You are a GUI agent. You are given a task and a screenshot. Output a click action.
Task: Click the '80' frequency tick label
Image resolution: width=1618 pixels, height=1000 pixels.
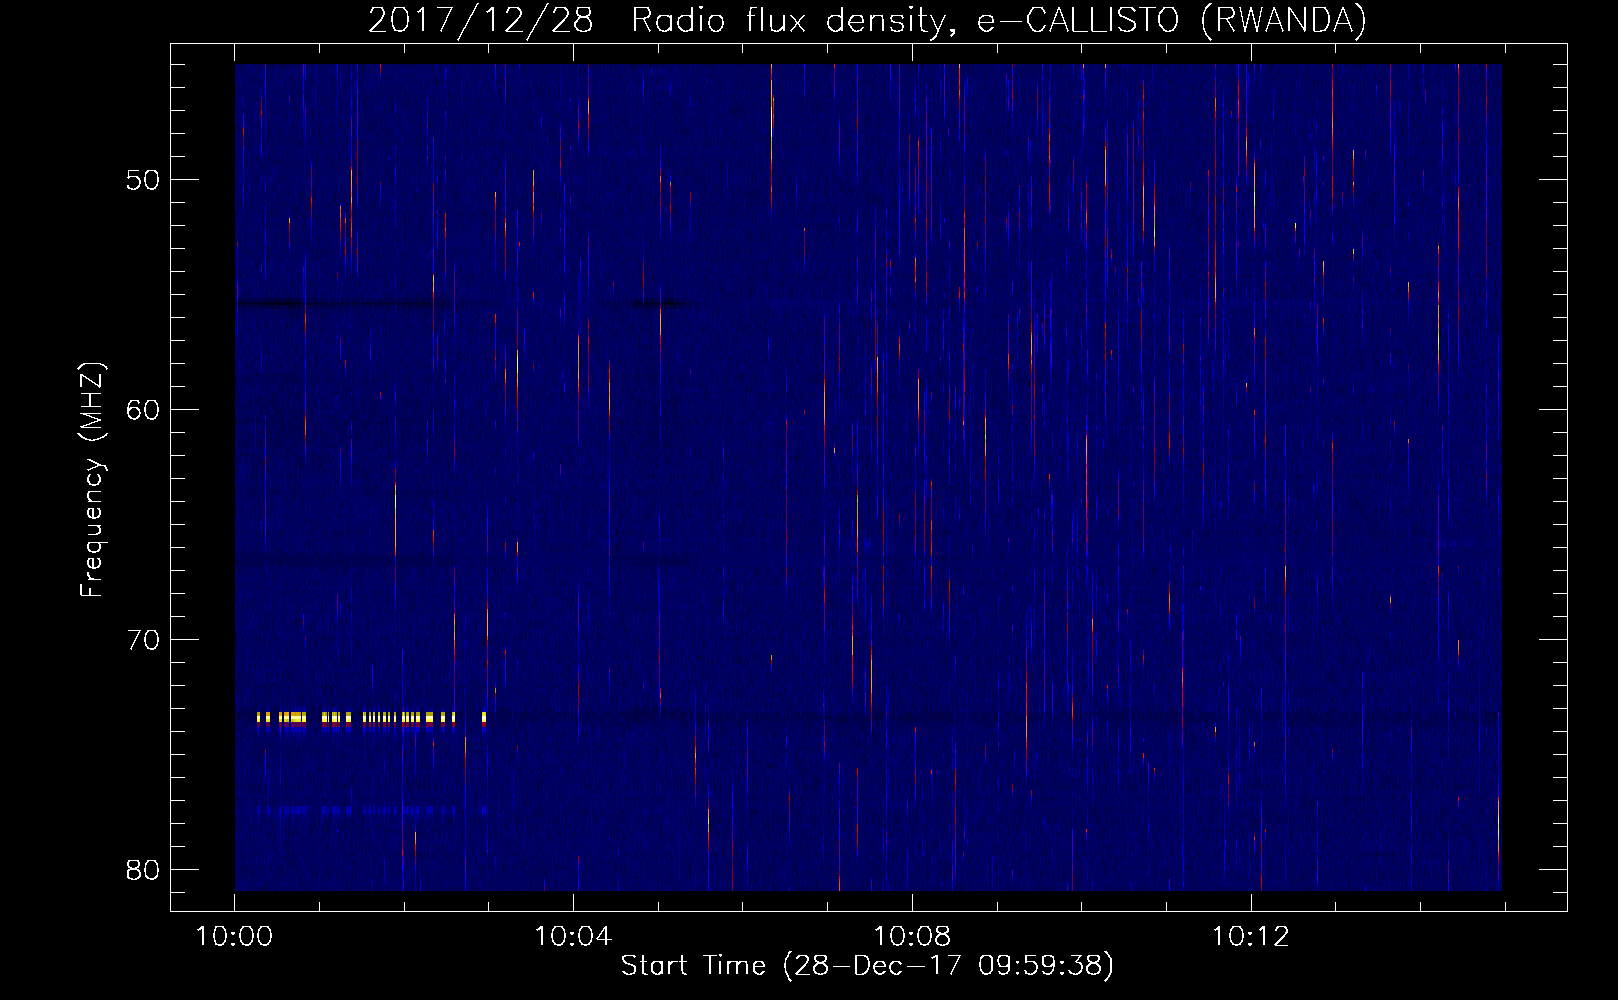(x=144, y=870)
